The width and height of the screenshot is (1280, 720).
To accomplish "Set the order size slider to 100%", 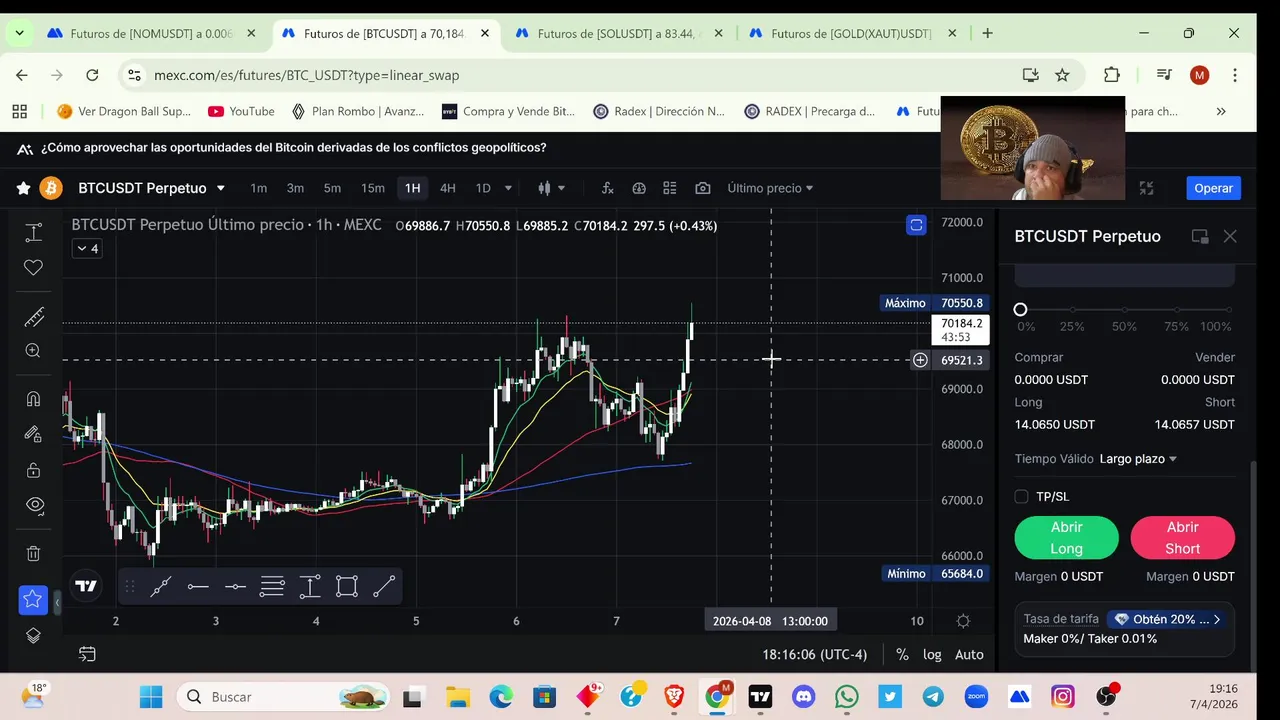I will click(1229, 310).
